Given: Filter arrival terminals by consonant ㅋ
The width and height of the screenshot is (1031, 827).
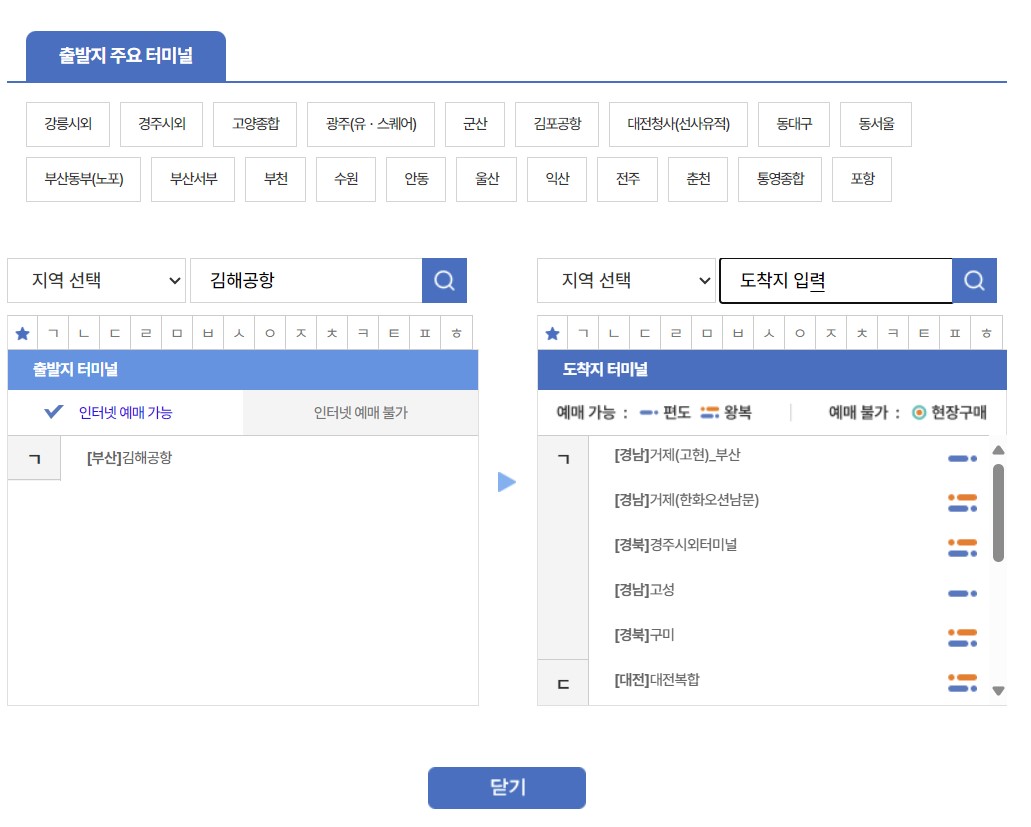Looking at the screenshot, I should pos(893,333).
